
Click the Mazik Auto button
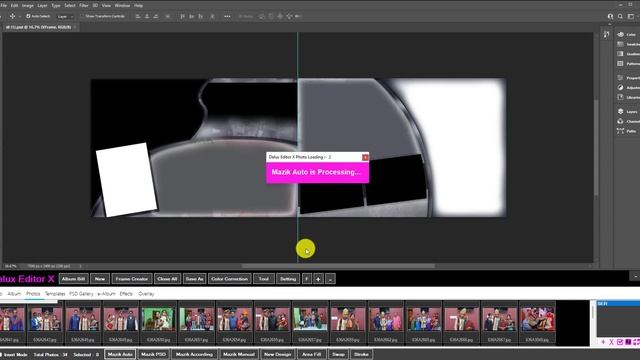click(x=120, y=354)
